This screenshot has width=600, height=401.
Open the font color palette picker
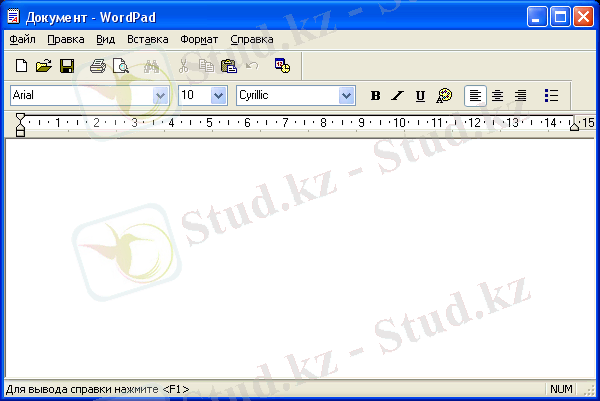coord(445,96)
